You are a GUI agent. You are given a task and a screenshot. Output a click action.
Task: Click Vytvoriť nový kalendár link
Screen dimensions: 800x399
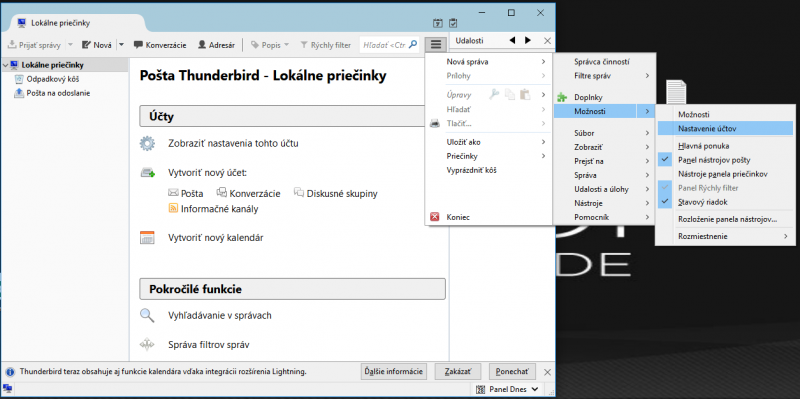[216, 238]
